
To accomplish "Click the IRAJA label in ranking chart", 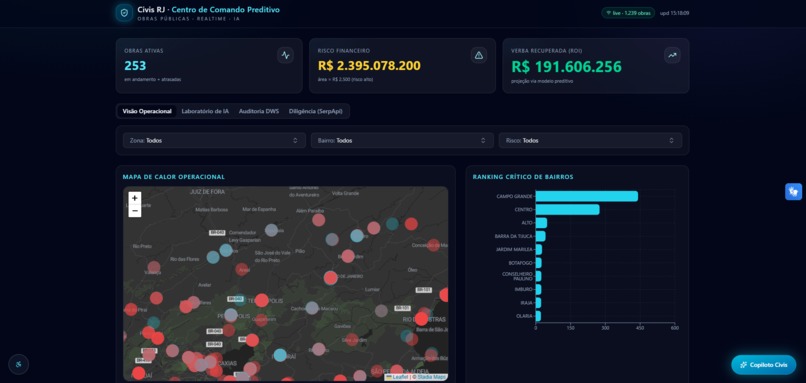I will (526, 303).
